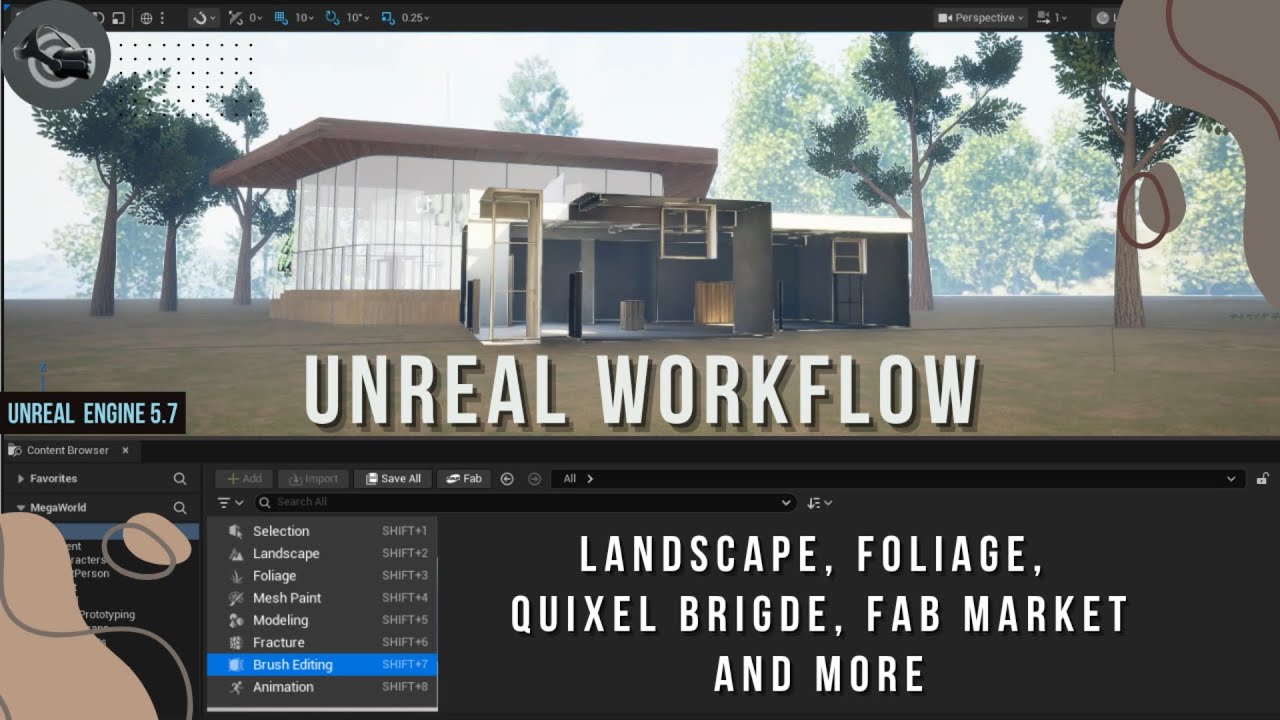Expand the Favorites section
Image resolution: width=1280 pixels, height=720 pixels.
click(x=21, y=479)
